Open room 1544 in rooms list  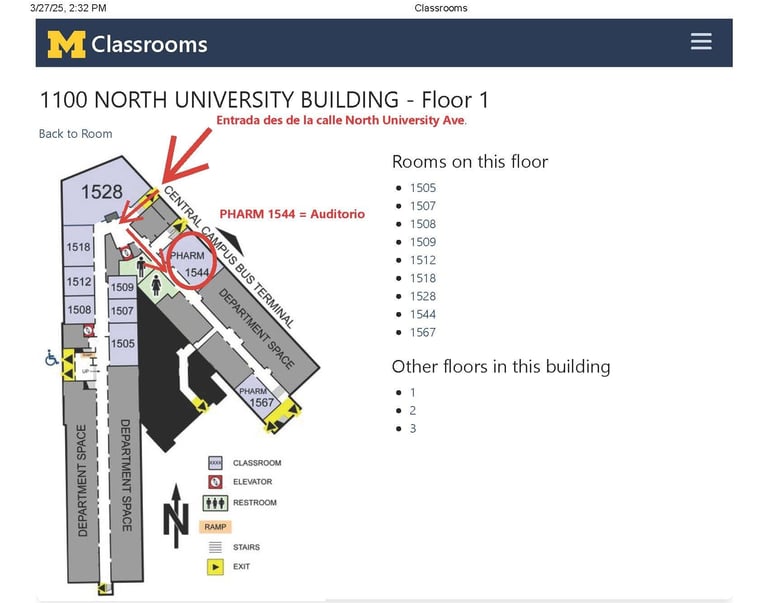tap(423, 315)
